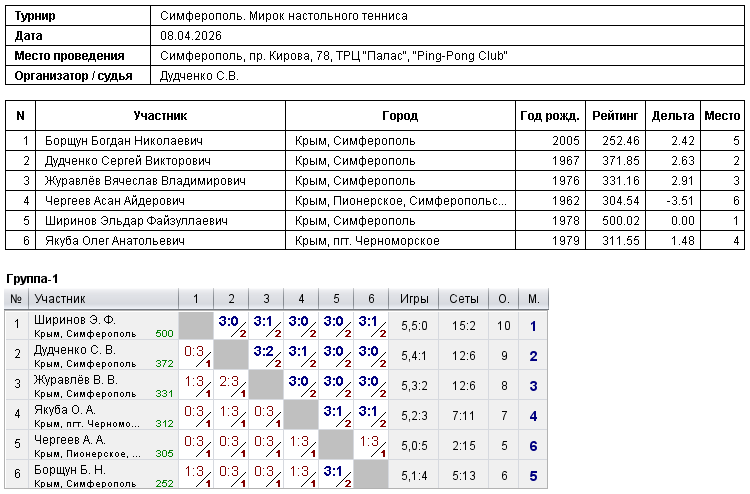Screen dimensions: 750x494
Task: Open participant Борщун Богдан Николаевич
Action: coord(124,141)
